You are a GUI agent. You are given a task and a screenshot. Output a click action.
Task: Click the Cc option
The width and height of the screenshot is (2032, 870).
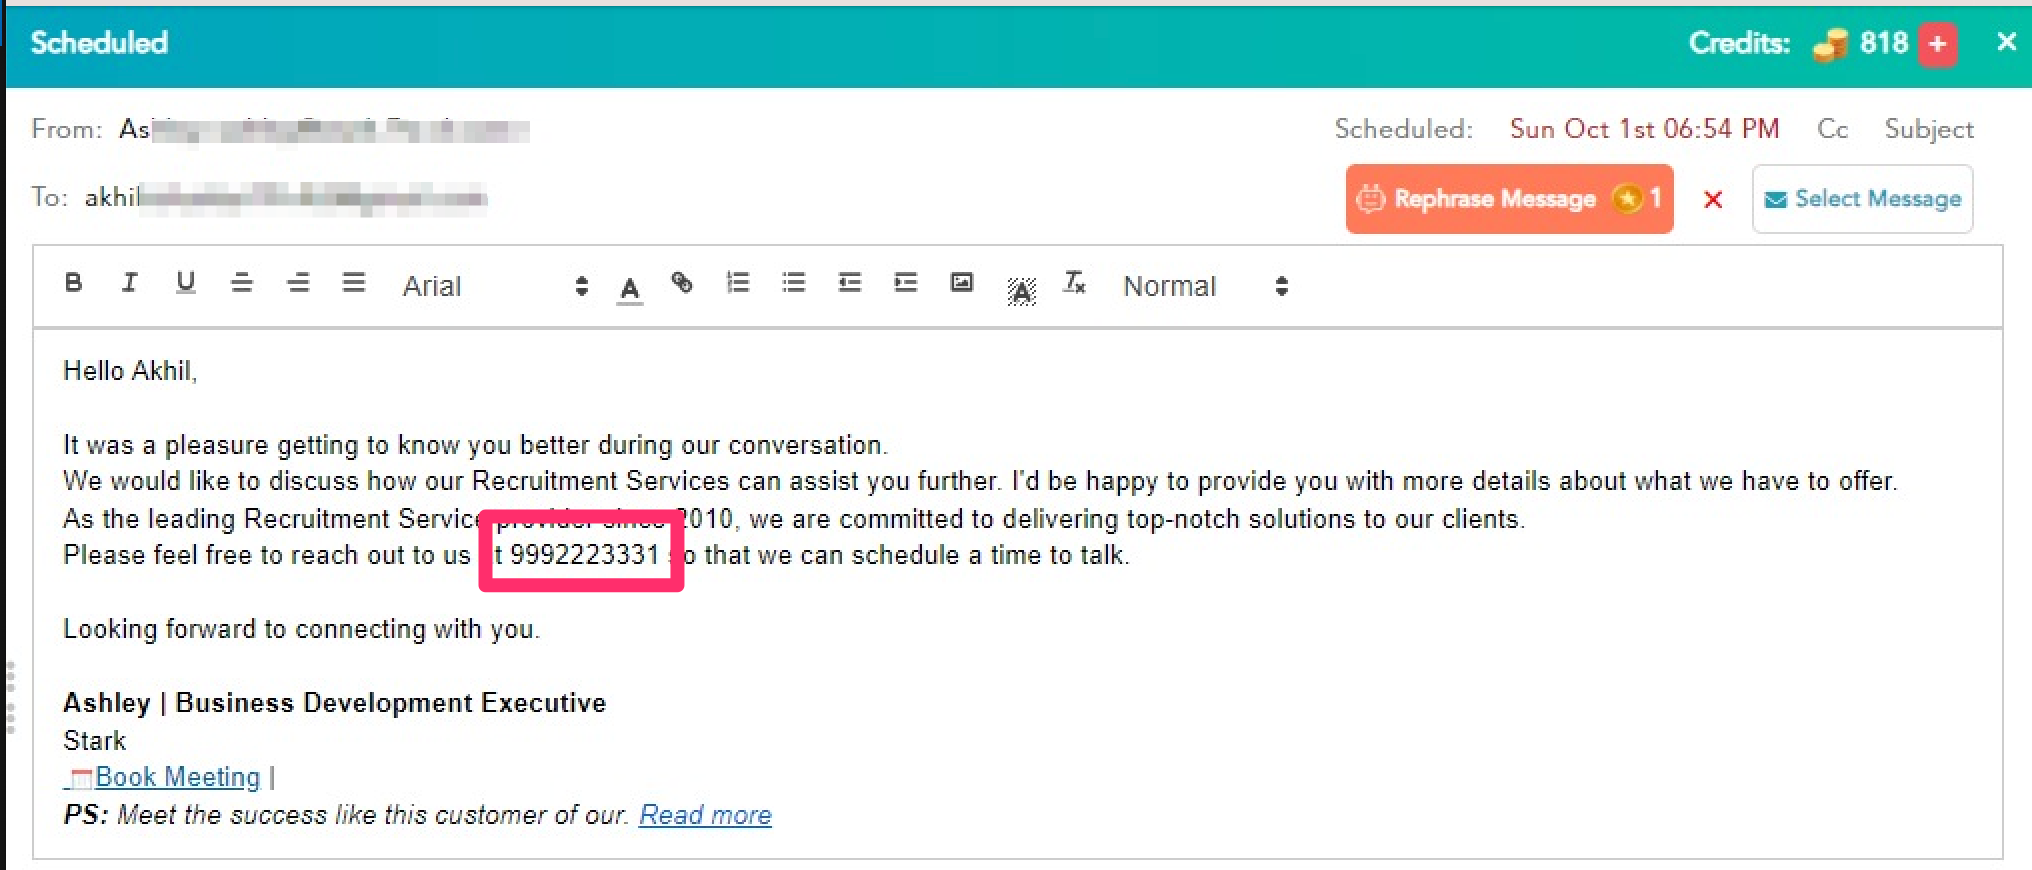[x=1832, y=129]
